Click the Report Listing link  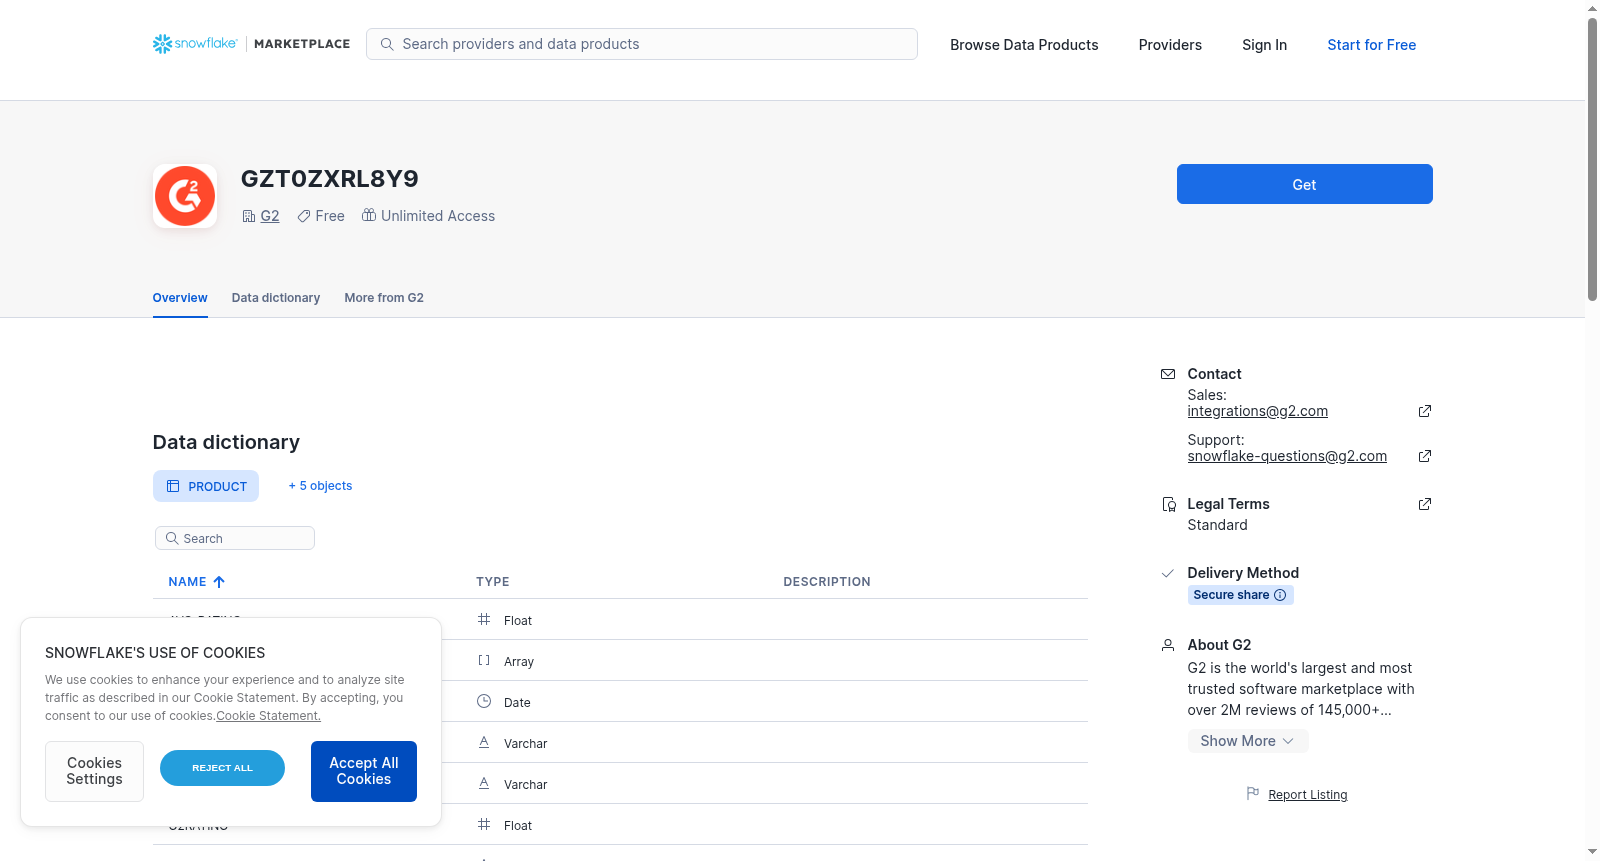[x=1307, y=795]
